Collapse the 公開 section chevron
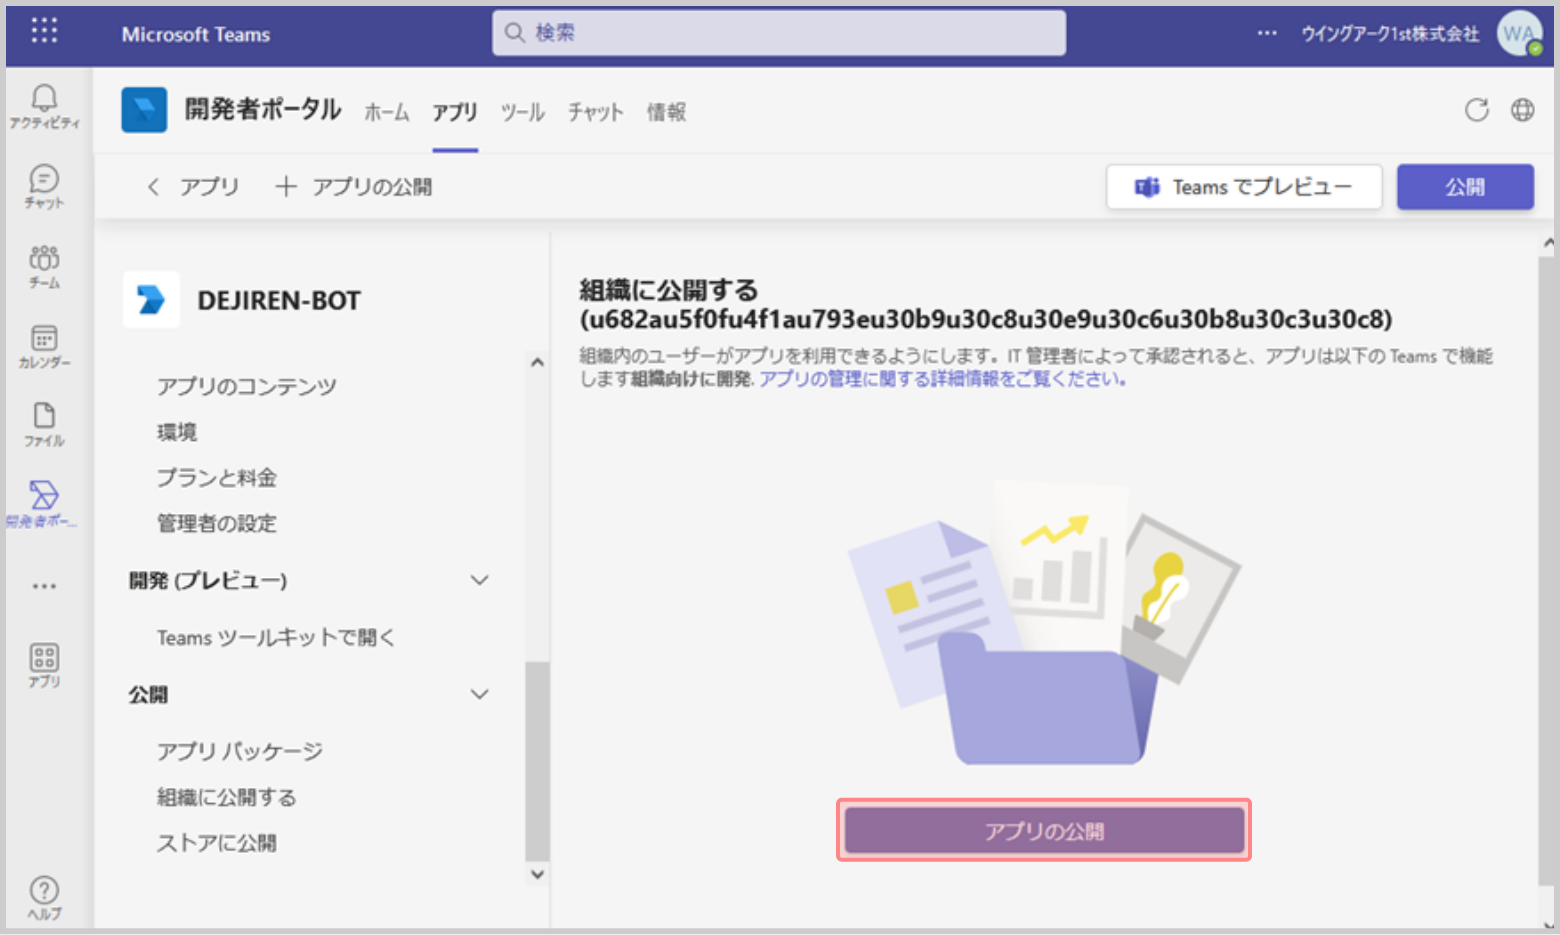This screenshot has height=935, width=1560. (480, 694)
